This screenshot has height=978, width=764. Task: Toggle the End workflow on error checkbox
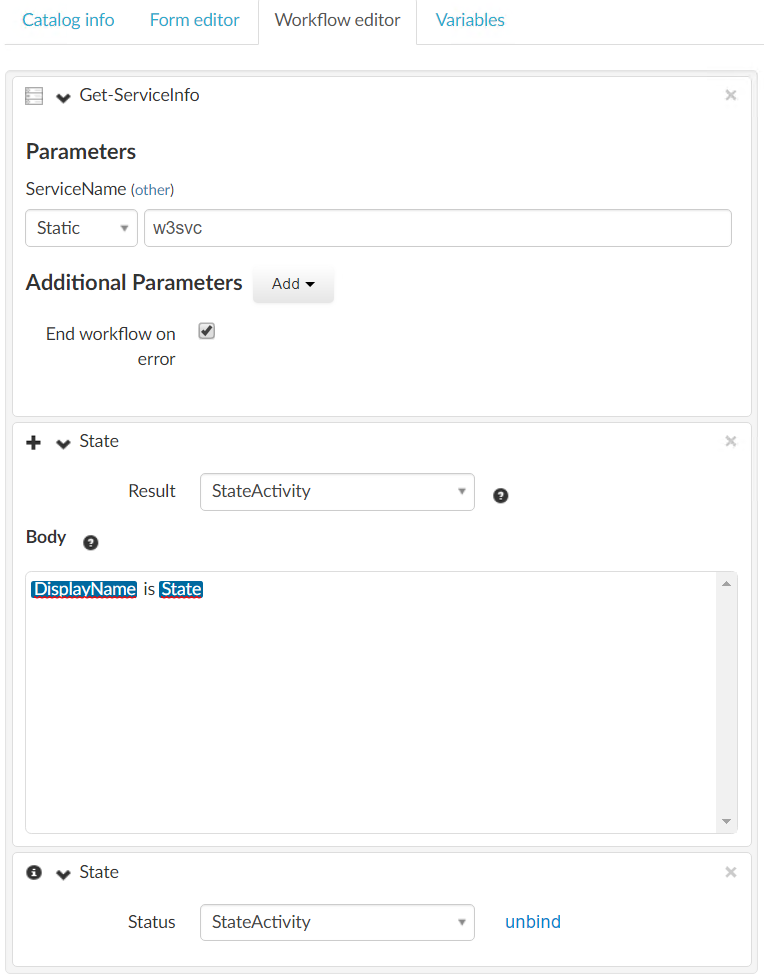207,332
